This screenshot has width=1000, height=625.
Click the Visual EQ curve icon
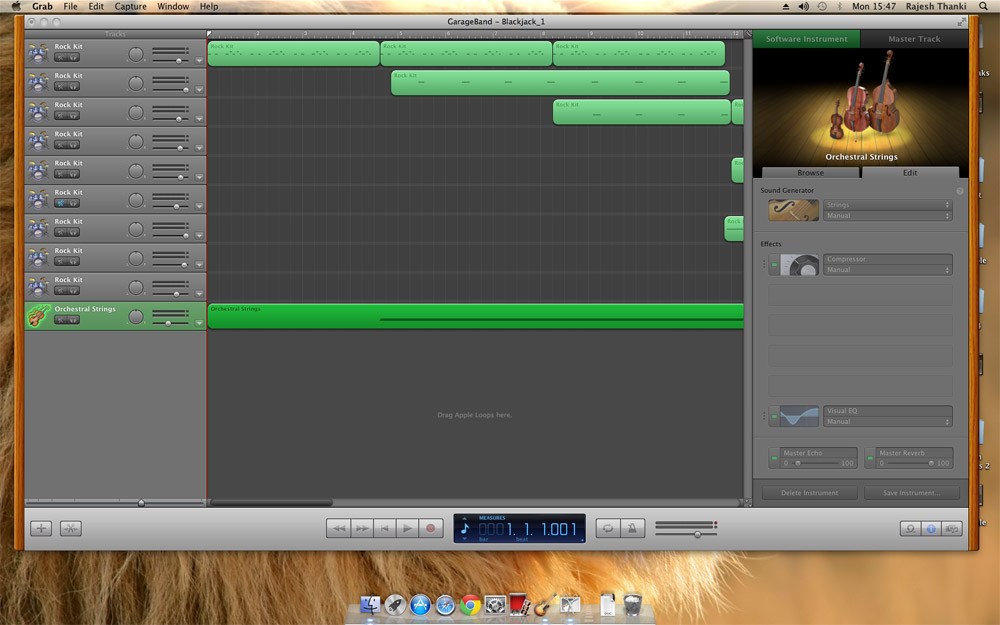799,416
